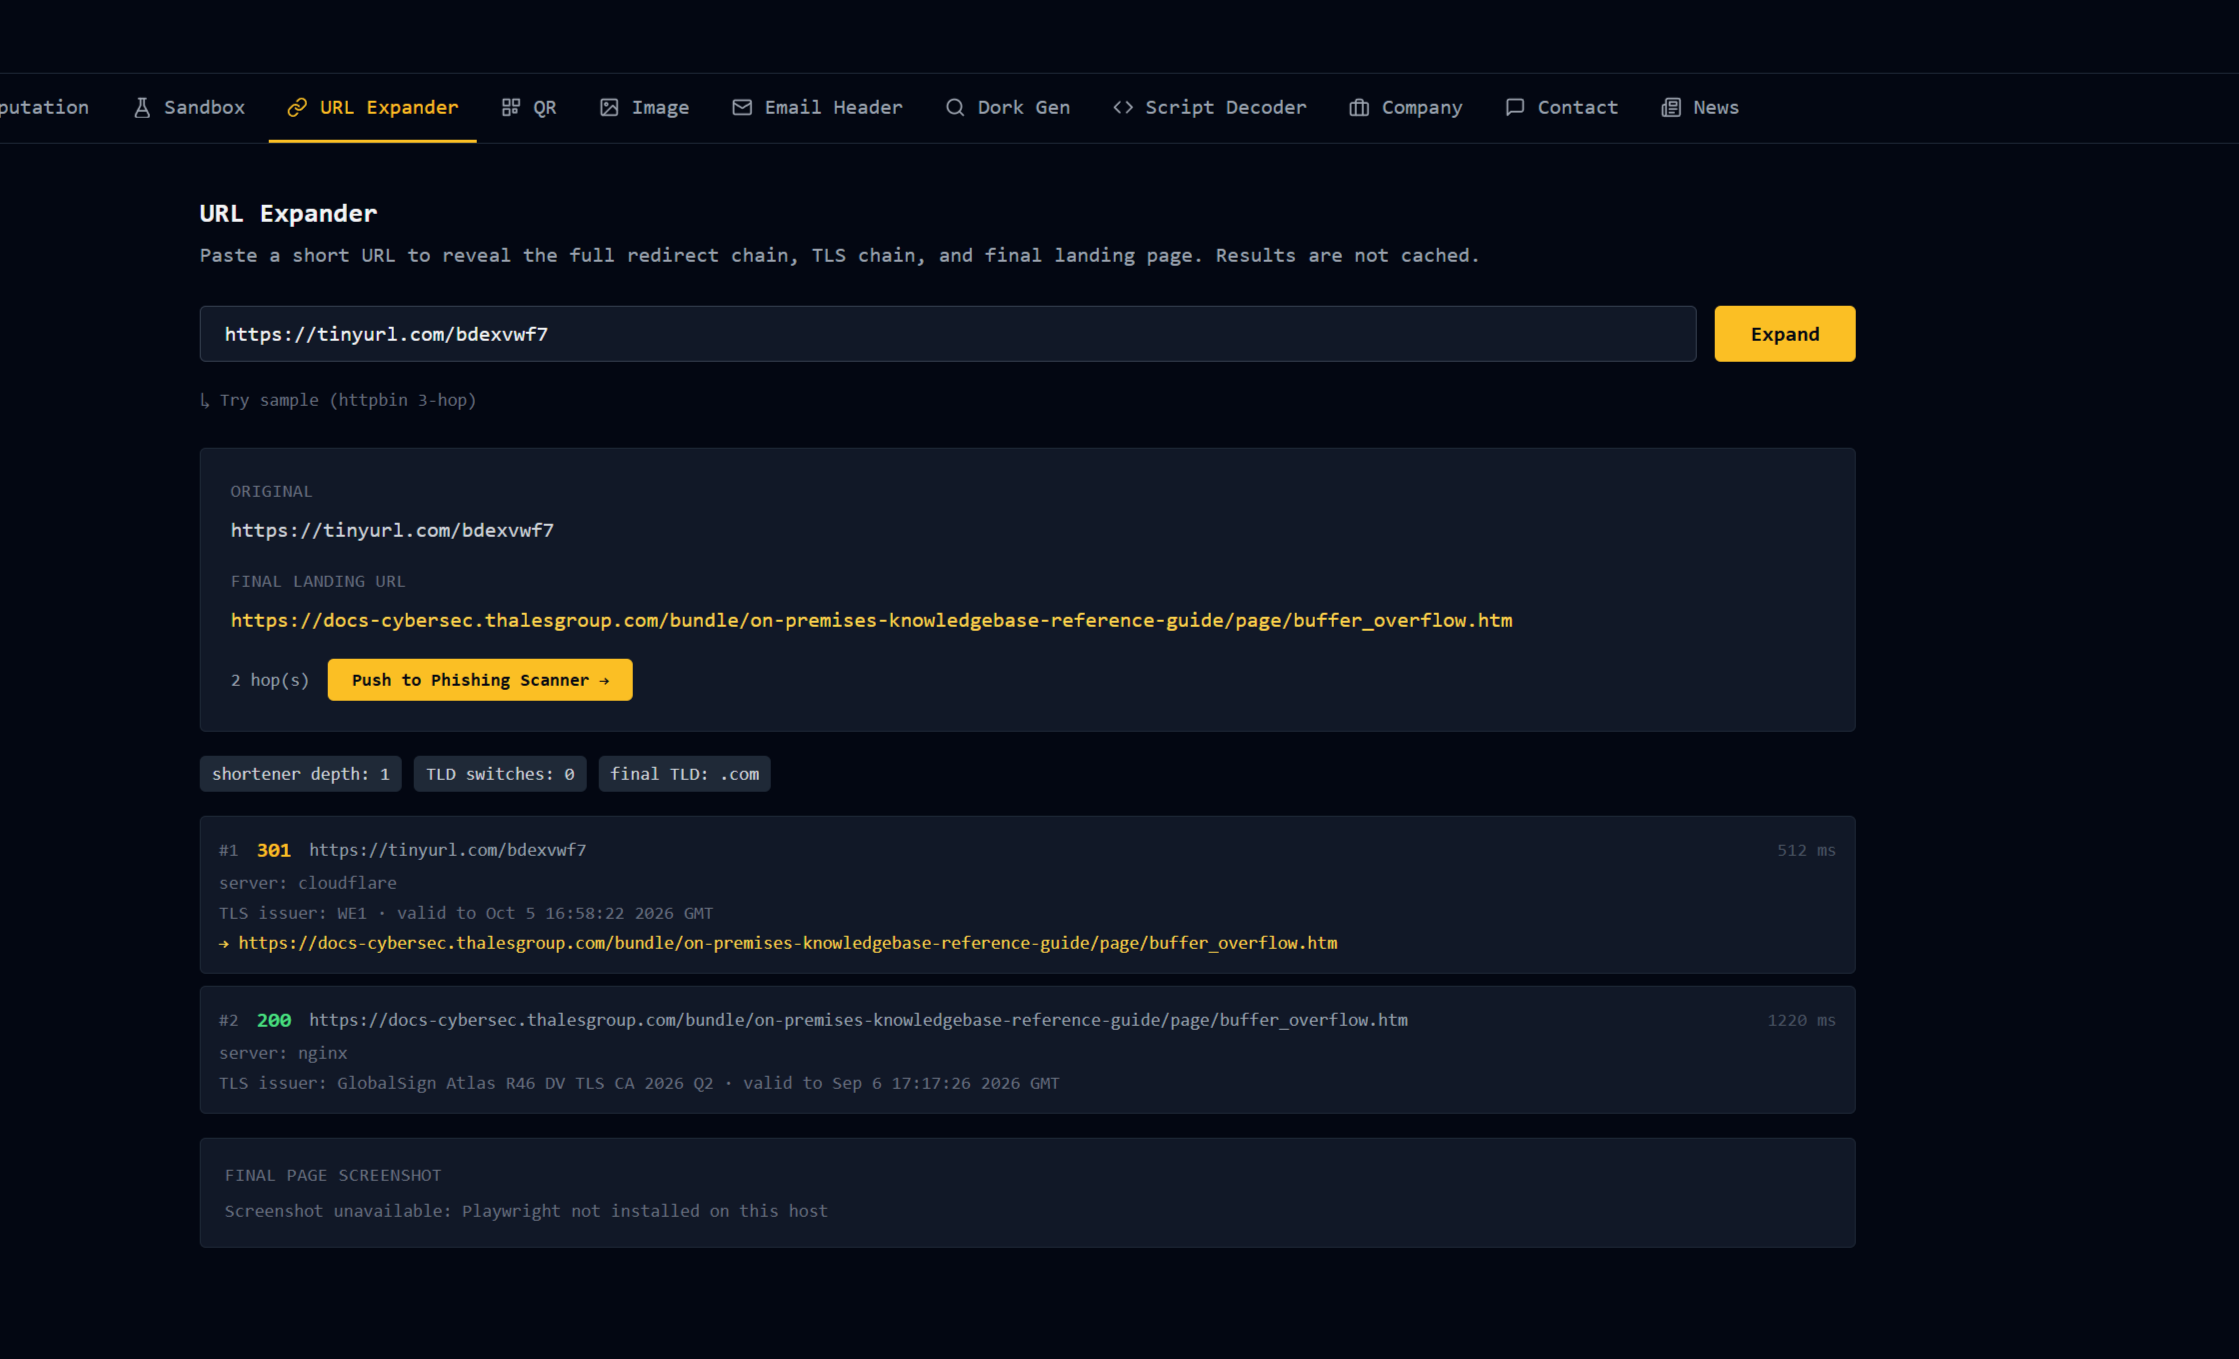Click hop #1 tinyurl URL text

pos(447,850)
